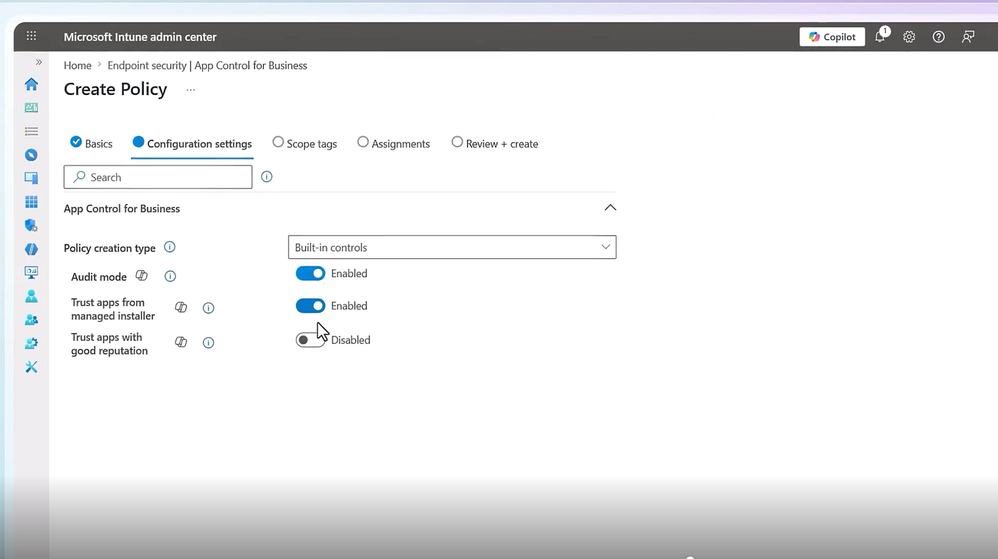Click Microsoft Intune admin center title
This screenshot has height=559, width=998.
tap(140, 37)
